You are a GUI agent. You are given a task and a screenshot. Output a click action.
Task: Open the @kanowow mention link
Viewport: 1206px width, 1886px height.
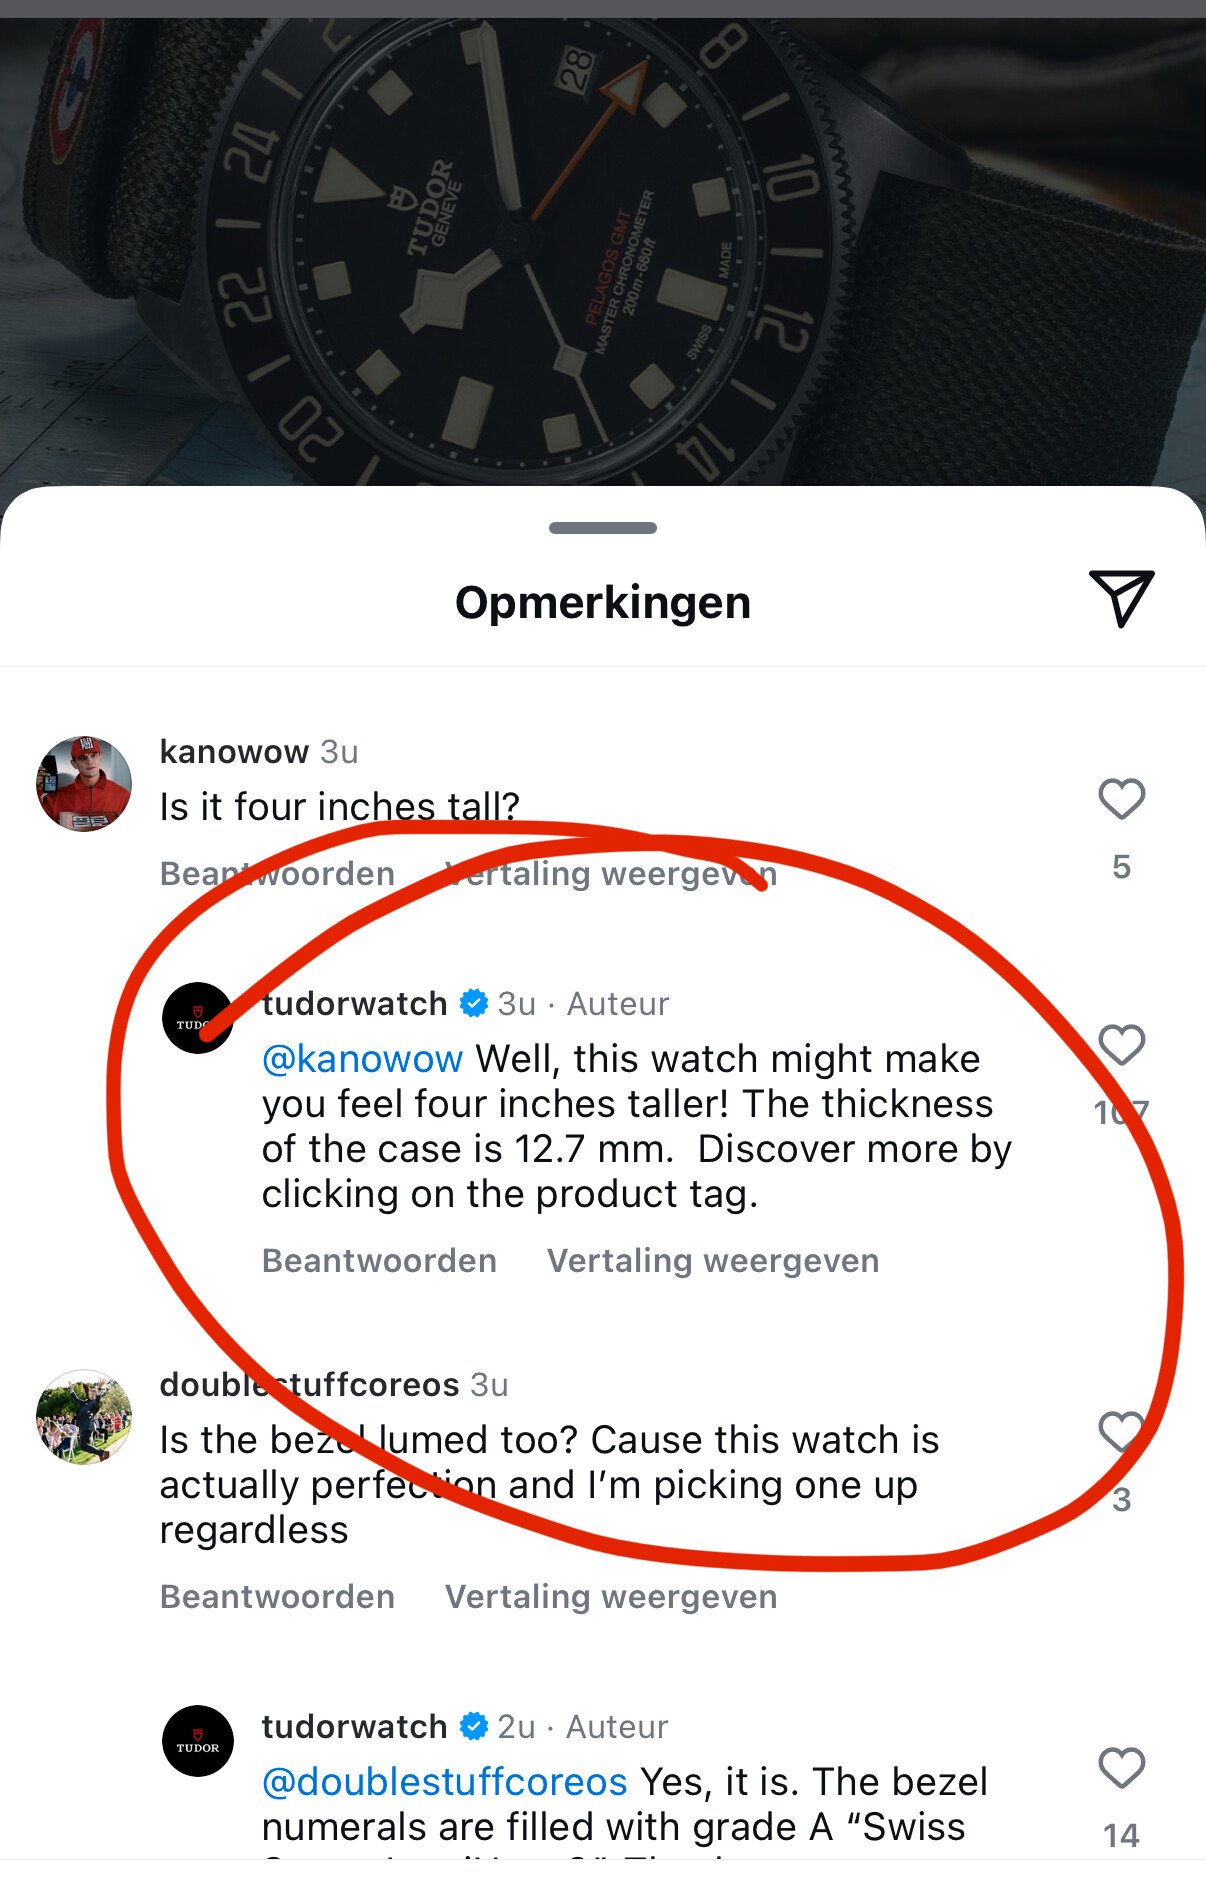coord(362,1059)
